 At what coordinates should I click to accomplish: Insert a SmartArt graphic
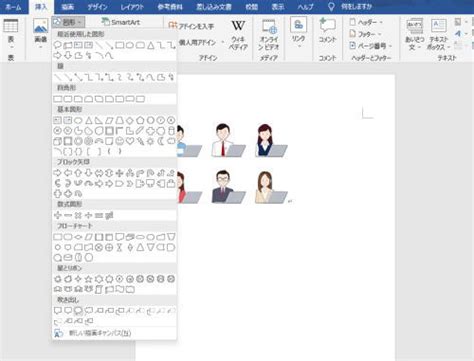(x=121, y=22)
